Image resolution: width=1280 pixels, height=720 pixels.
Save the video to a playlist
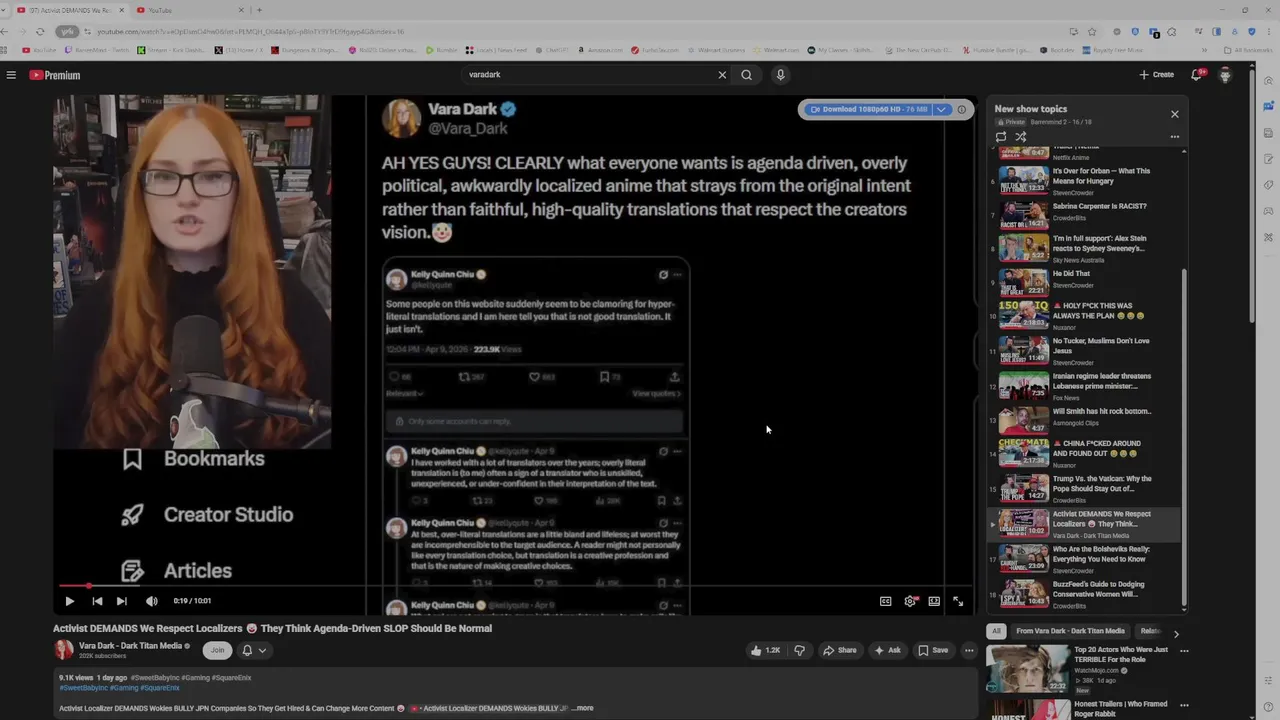pos(933,650)
